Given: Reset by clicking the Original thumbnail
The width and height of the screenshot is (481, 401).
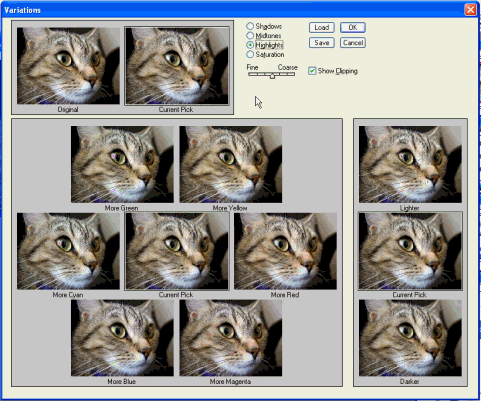Looking at the screenshot, I should (68, 66).
